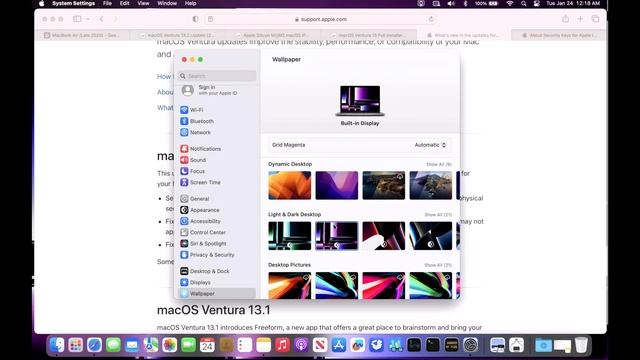Reload the support.apple.com page
This screenshot has height=360, width=640.
(431, 19)
